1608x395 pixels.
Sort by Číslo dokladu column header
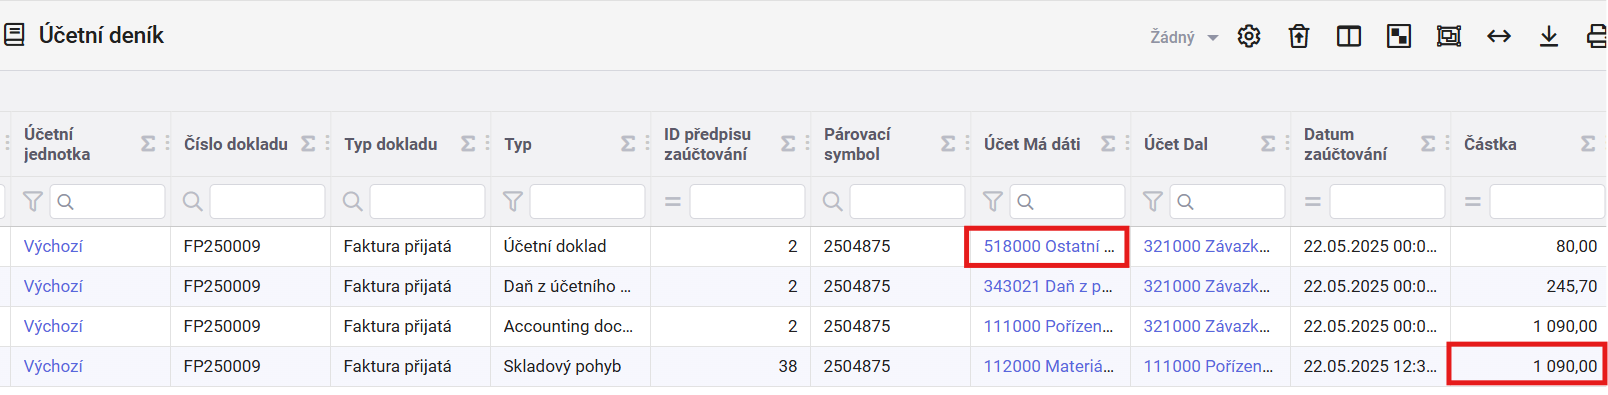tap(236, 144)
